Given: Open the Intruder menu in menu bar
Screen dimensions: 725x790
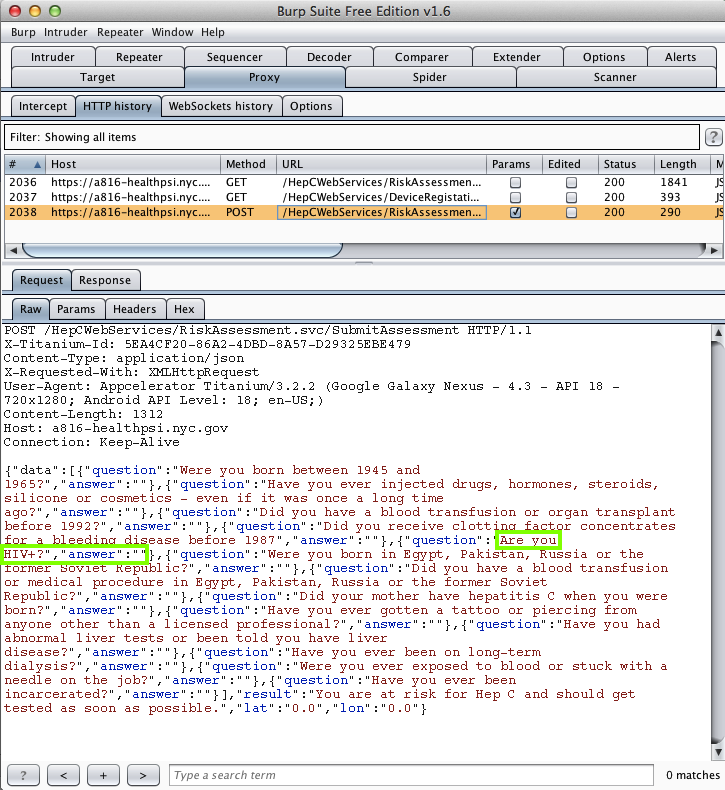Looking at the screenshot, I should click(x=66, y=32).
